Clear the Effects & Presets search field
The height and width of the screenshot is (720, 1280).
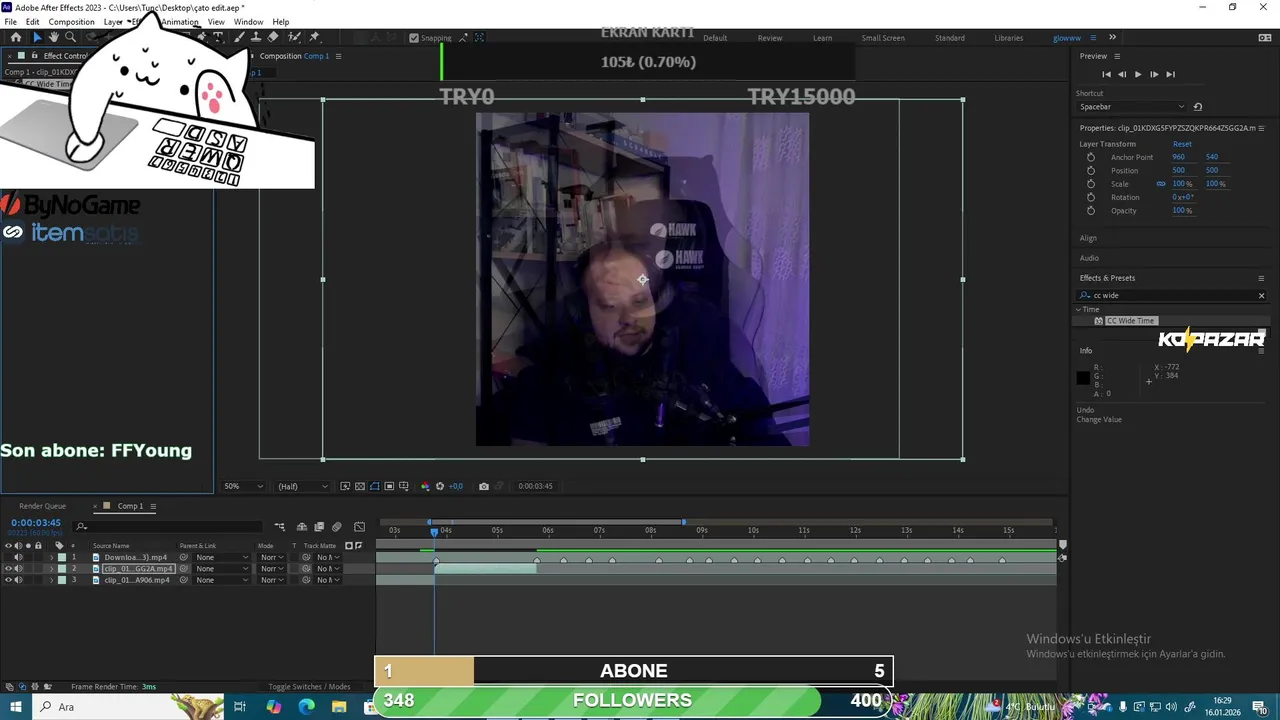coord(1261,295)
